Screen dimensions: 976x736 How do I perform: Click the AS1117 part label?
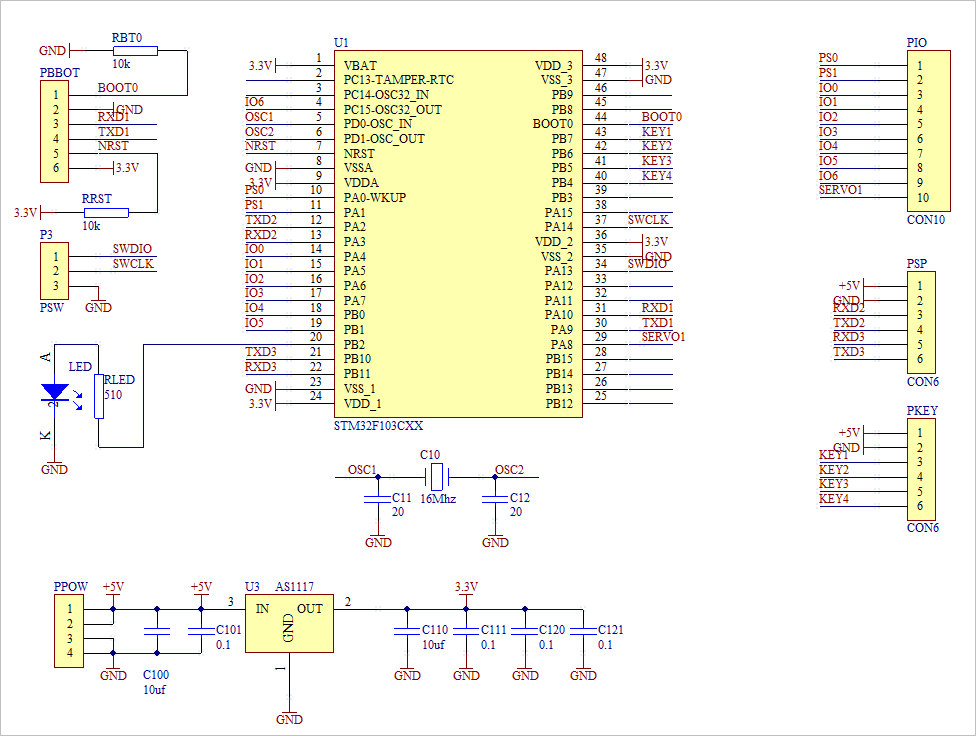pyautogui.click(x=294, y=587)
